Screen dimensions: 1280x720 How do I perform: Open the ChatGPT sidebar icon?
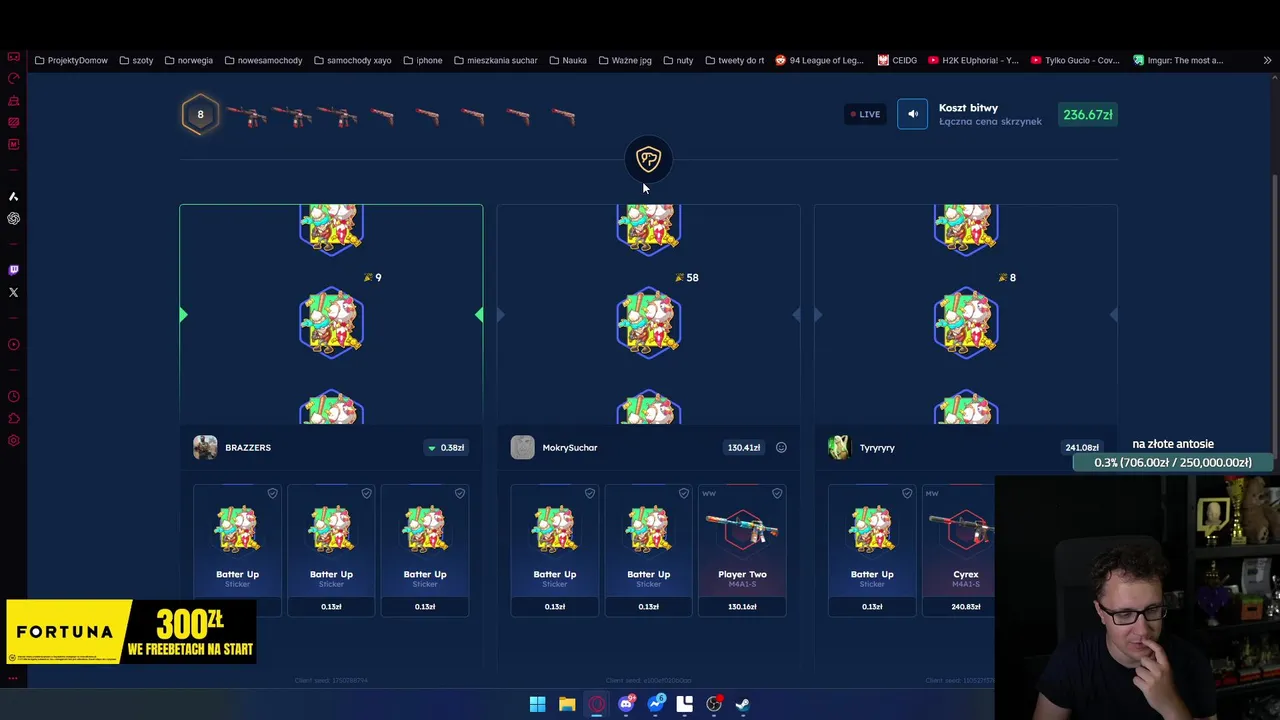[13, 218]
